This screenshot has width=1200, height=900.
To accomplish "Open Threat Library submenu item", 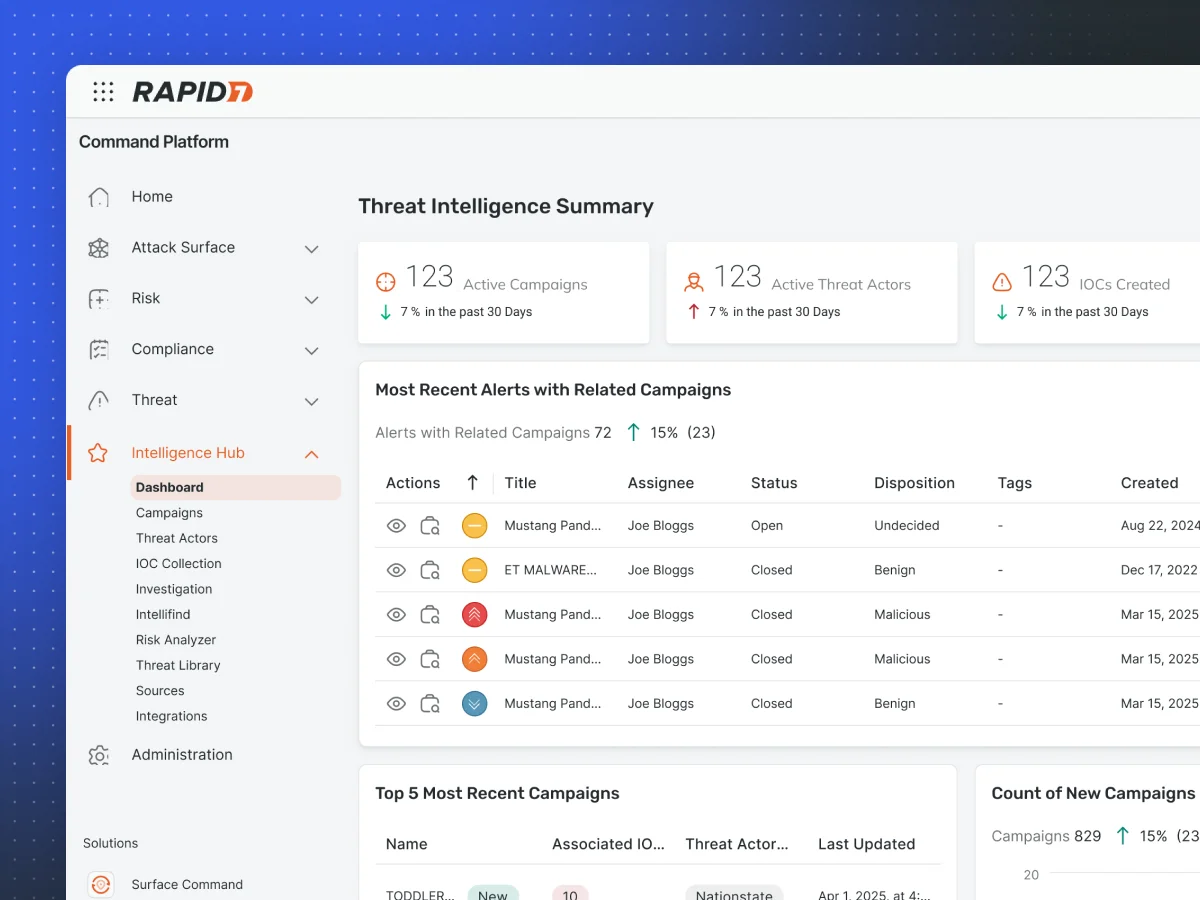I will (178, 665).
